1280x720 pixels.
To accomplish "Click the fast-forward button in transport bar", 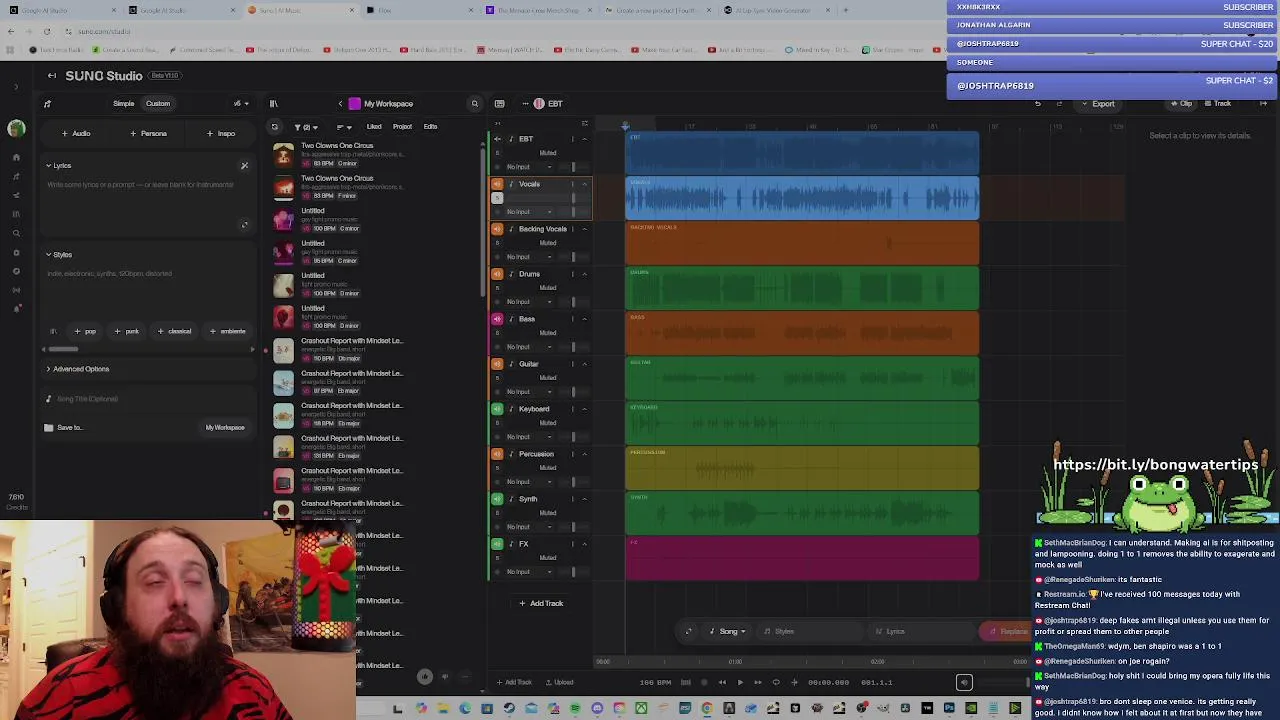I will [x=758, y=682].
